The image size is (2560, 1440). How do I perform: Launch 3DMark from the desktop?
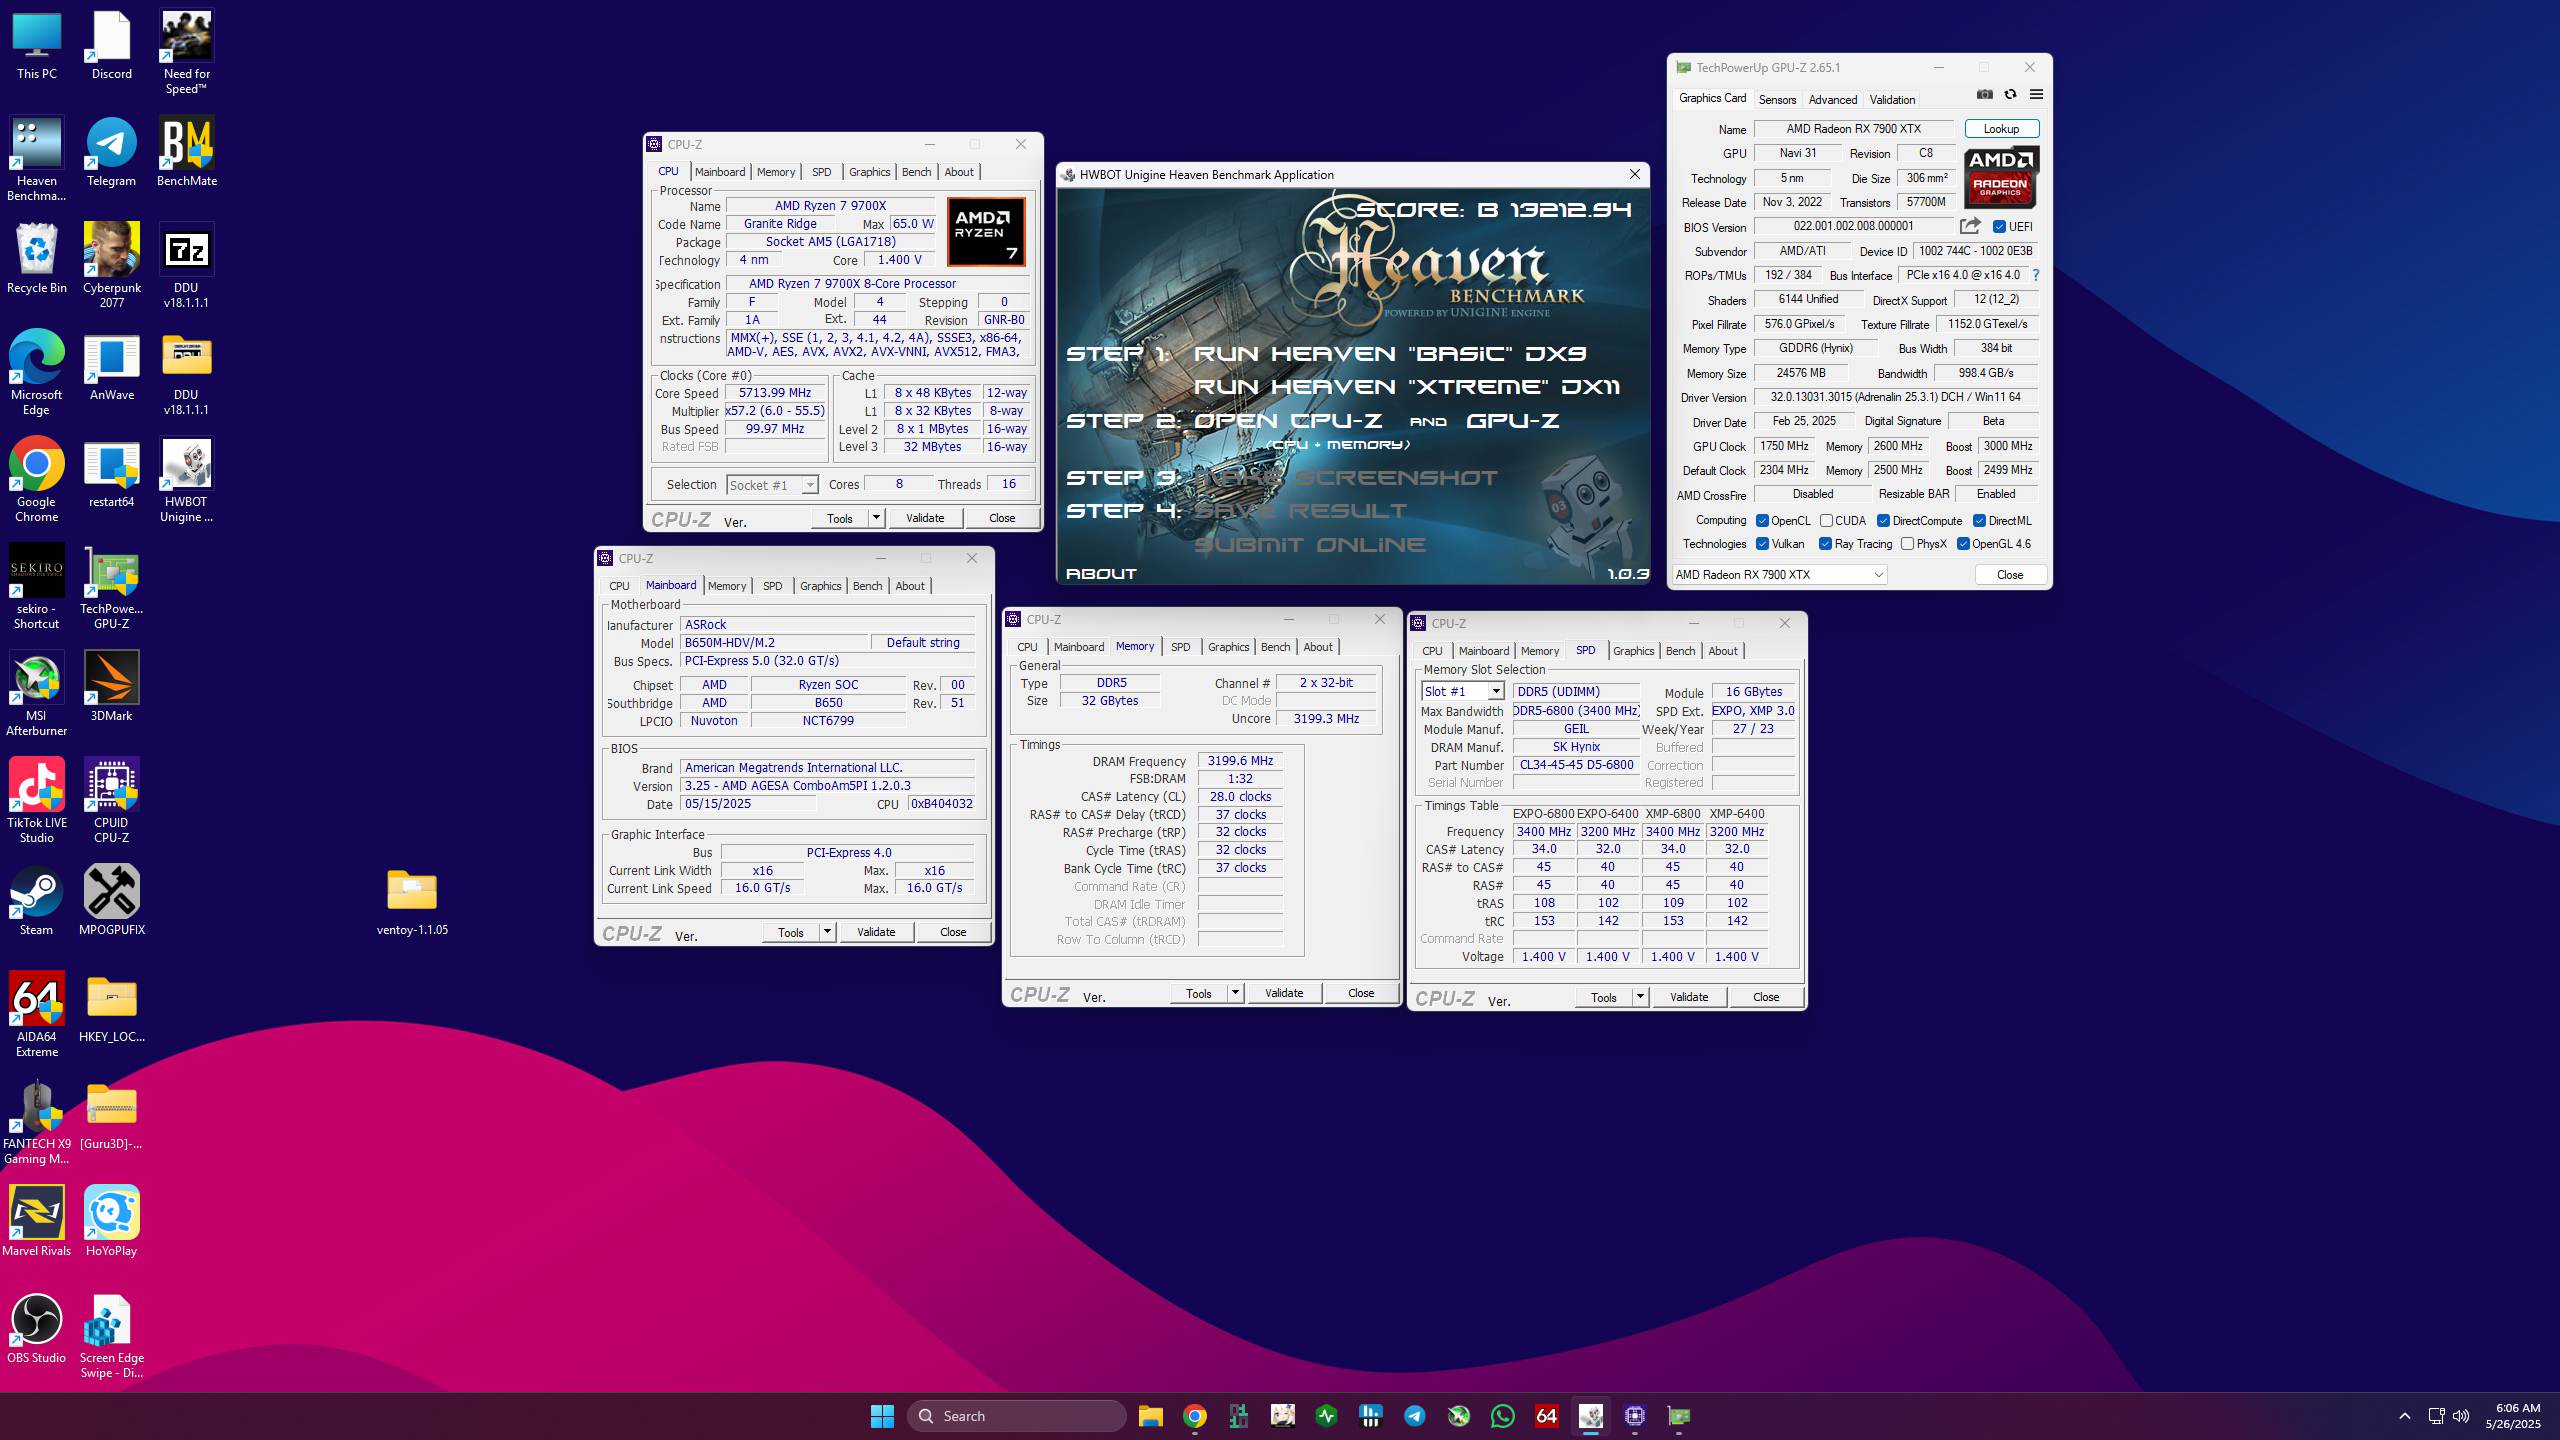click(x=111, y=687)
